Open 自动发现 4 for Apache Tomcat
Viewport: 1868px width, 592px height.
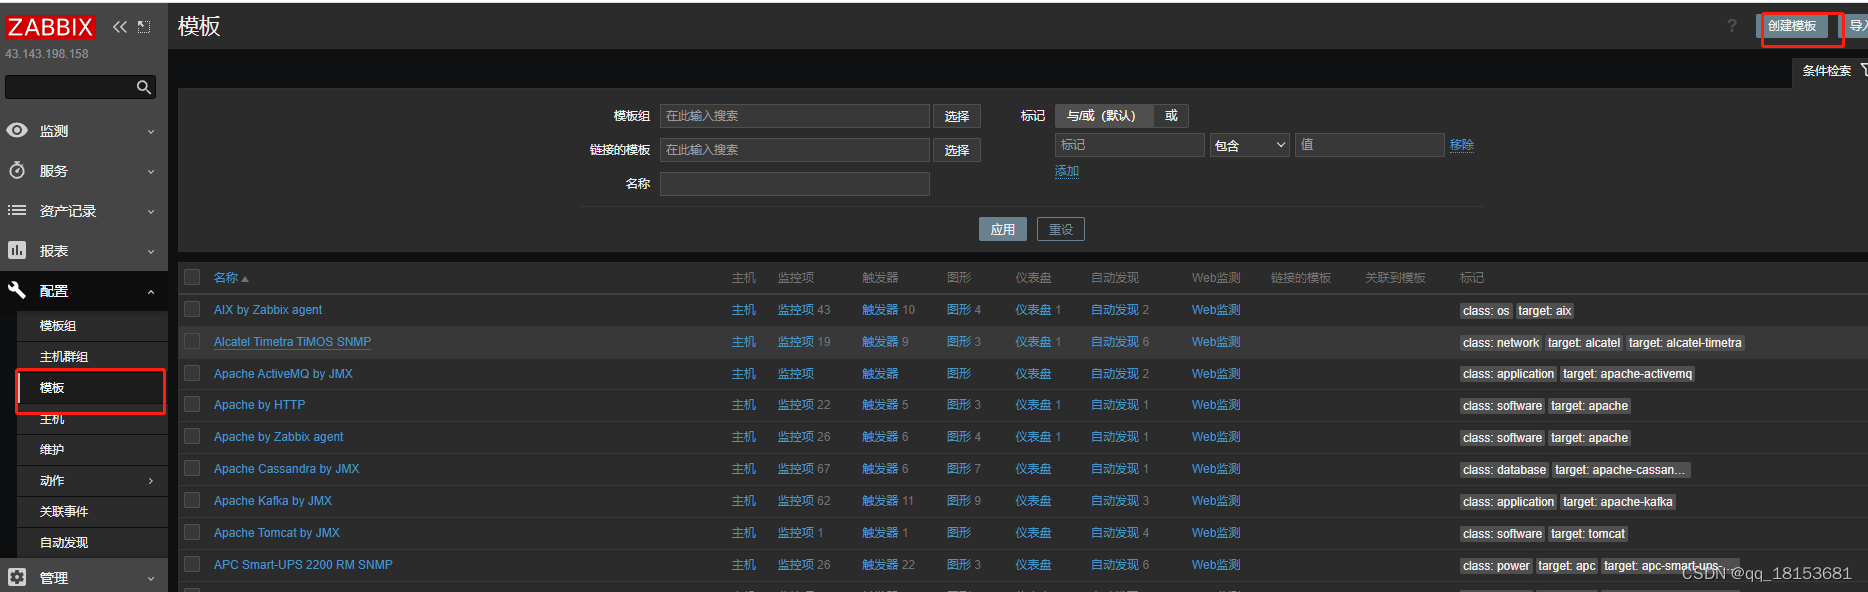point(1115,533)
